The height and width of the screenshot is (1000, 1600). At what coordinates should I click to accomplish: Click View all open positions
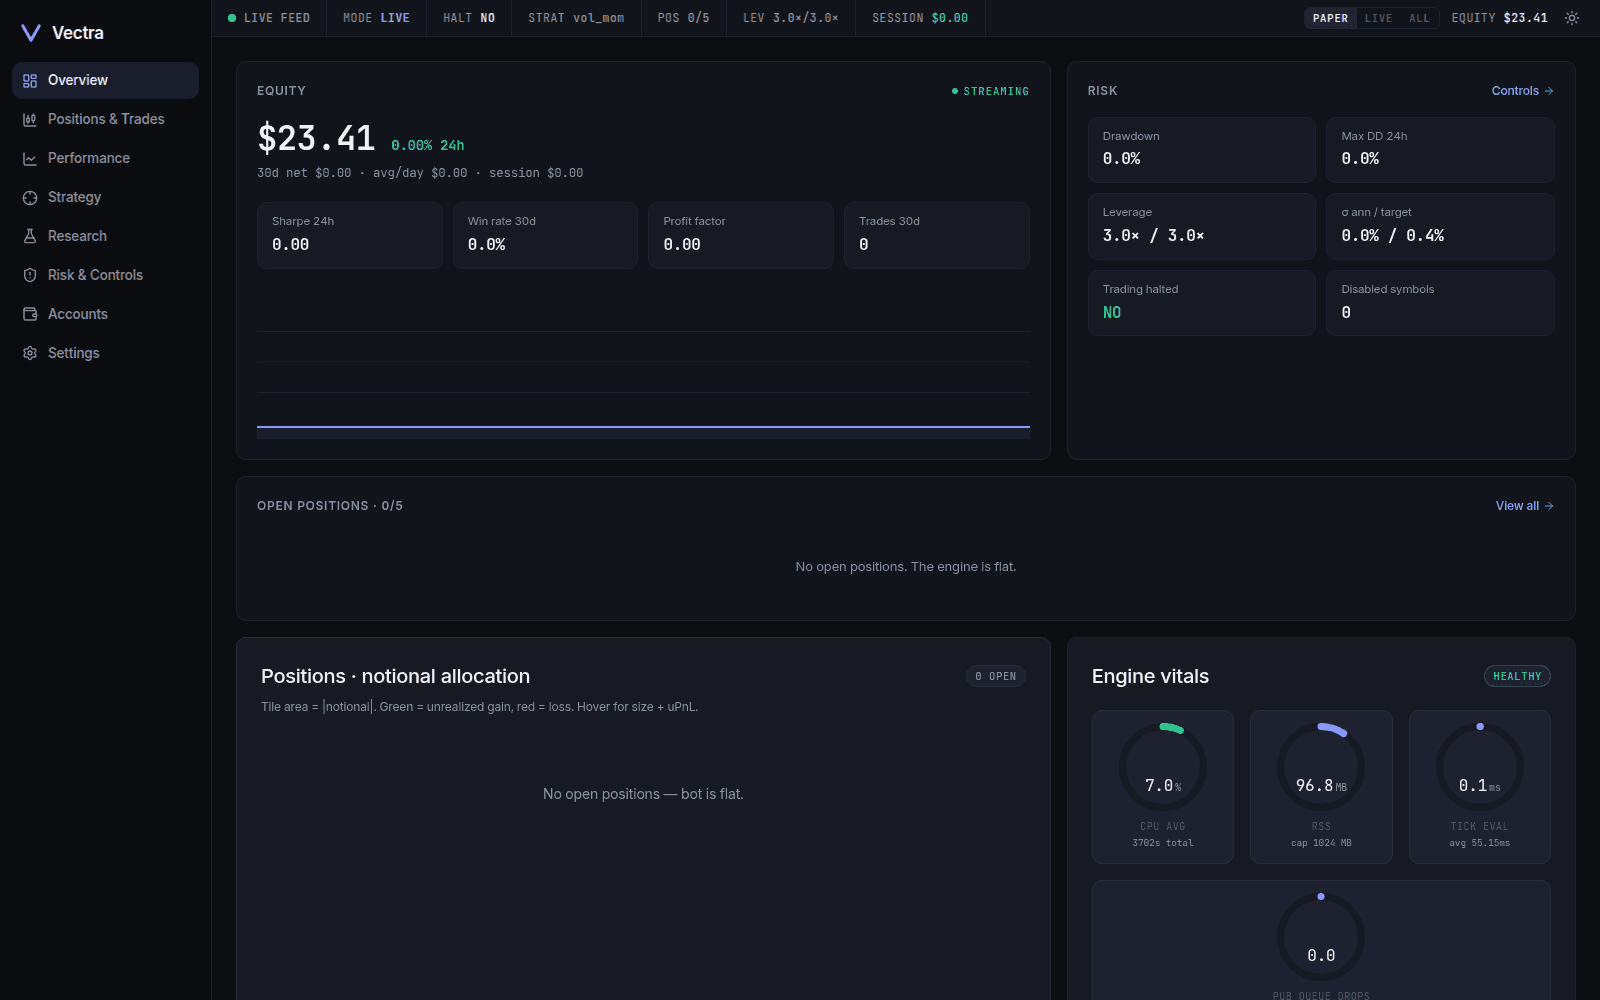pyautogui.click(x=1524, y=506)
